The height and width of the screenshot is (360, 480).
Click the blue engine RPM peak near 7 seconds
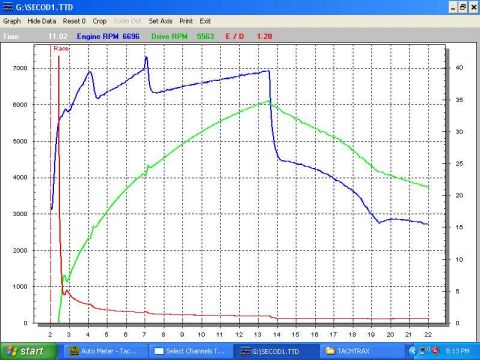coord(146,58)
